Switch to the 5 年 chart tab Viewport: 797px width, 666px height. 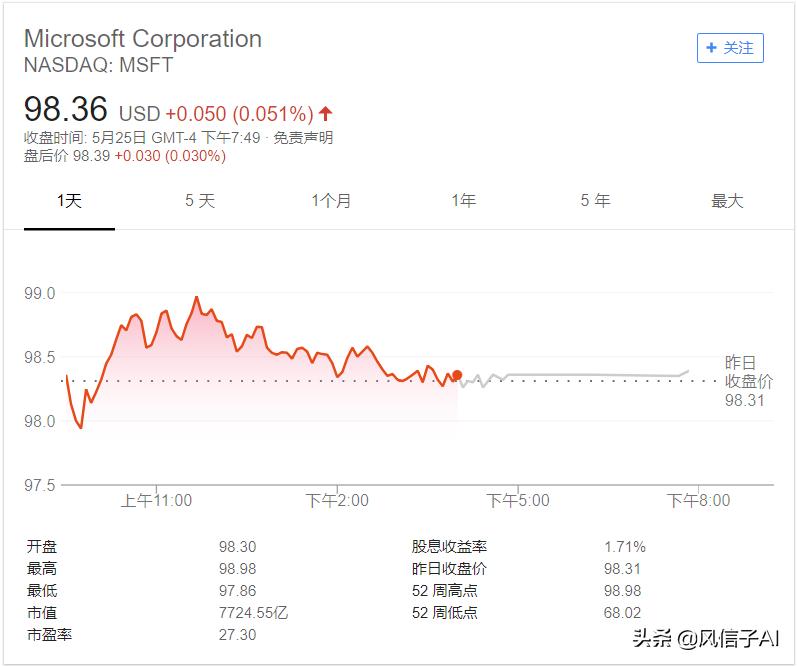pos(595,201)
